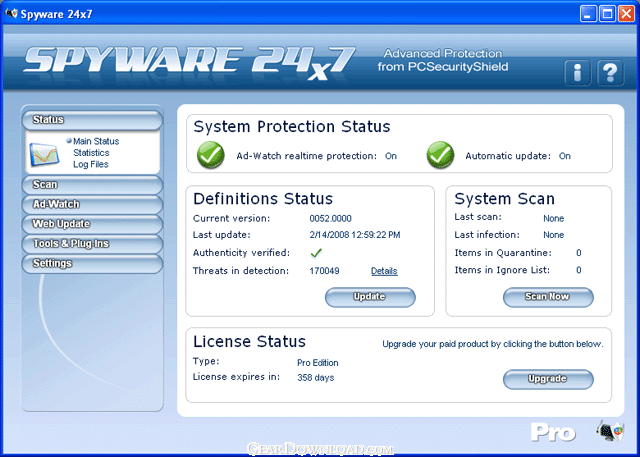This screenshot has height=457, width=640.
Task: Click Definitions Status heading
Action: click(x=263, y=199)
